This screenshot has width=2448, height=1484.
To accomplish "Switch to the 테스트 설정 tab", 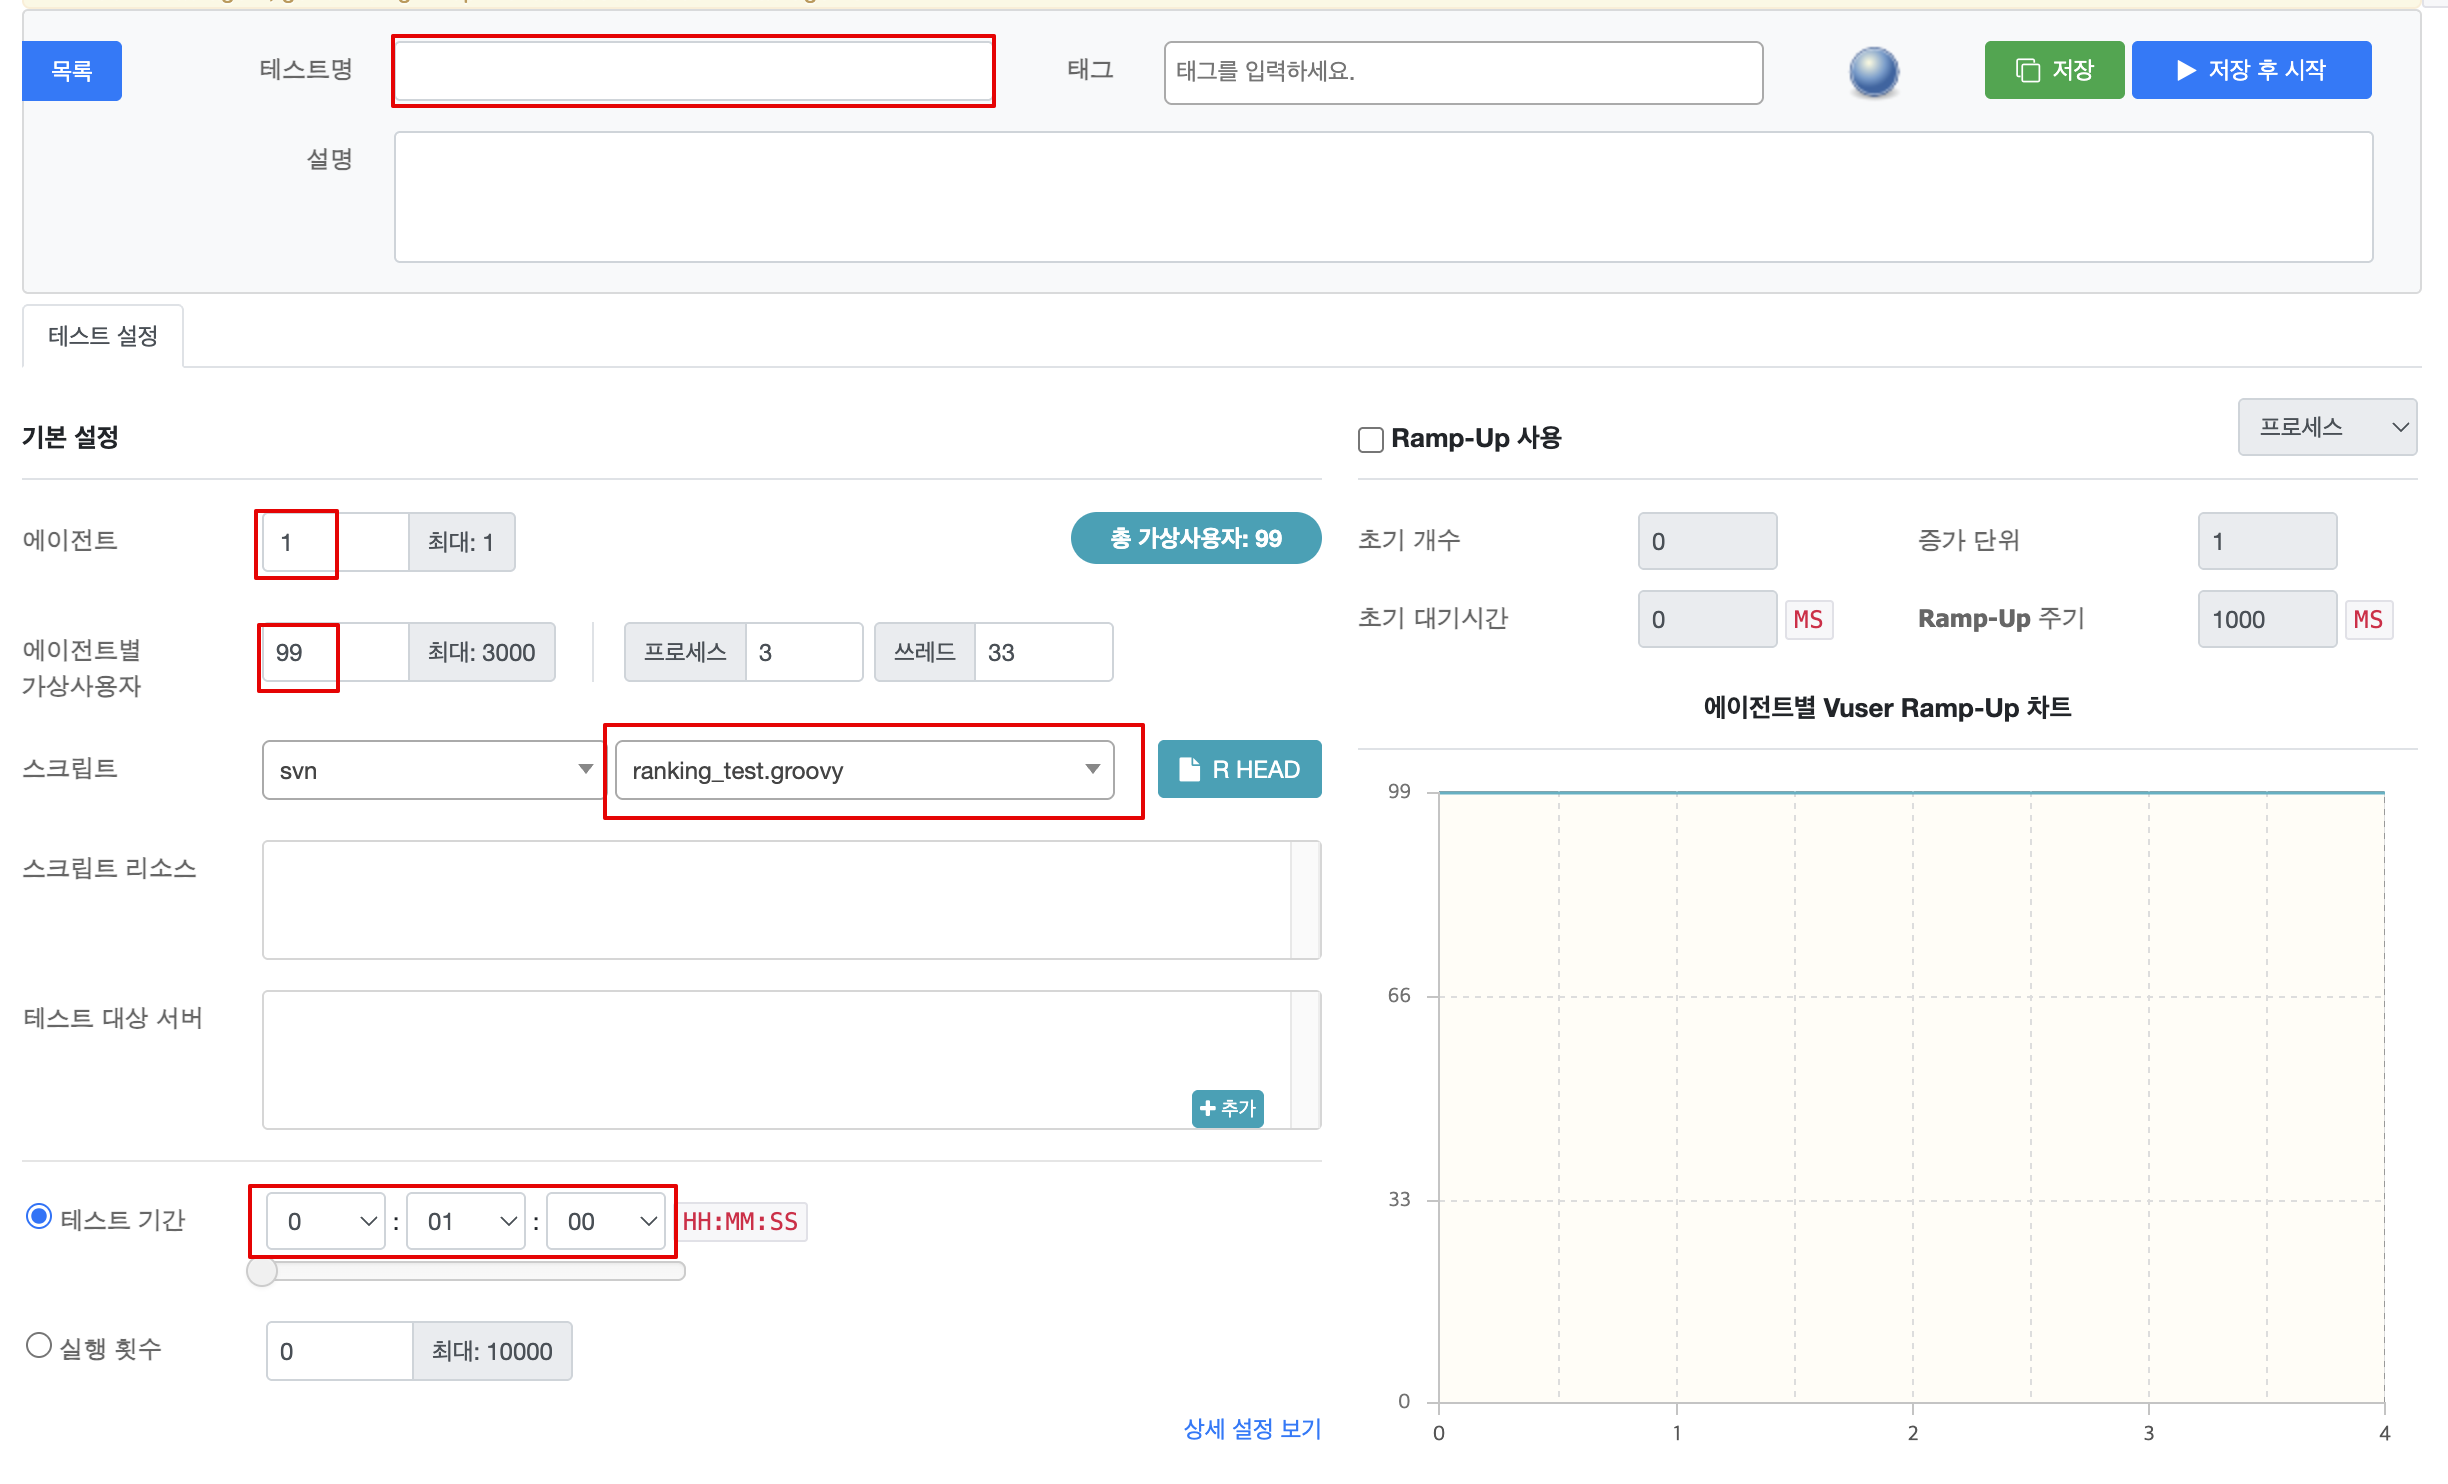I will [103, 336].
